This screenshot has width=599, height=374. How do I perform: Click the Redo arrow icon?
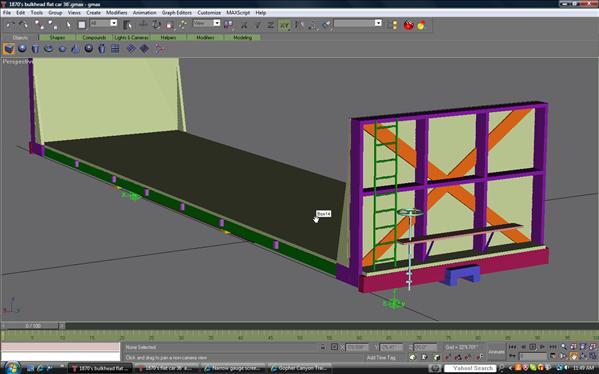24,25
